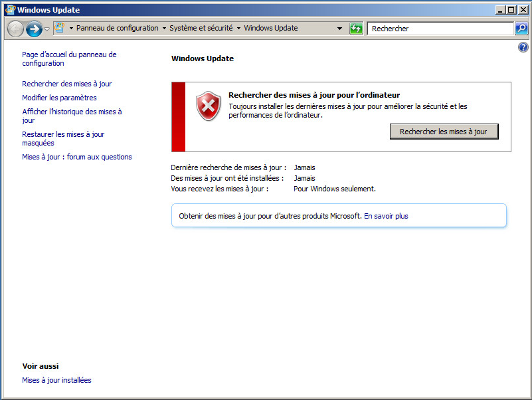Screen dimensions: 532x400
Task: Click the red shield error icon
Action: pyautogui.click(x=208, y=106)
